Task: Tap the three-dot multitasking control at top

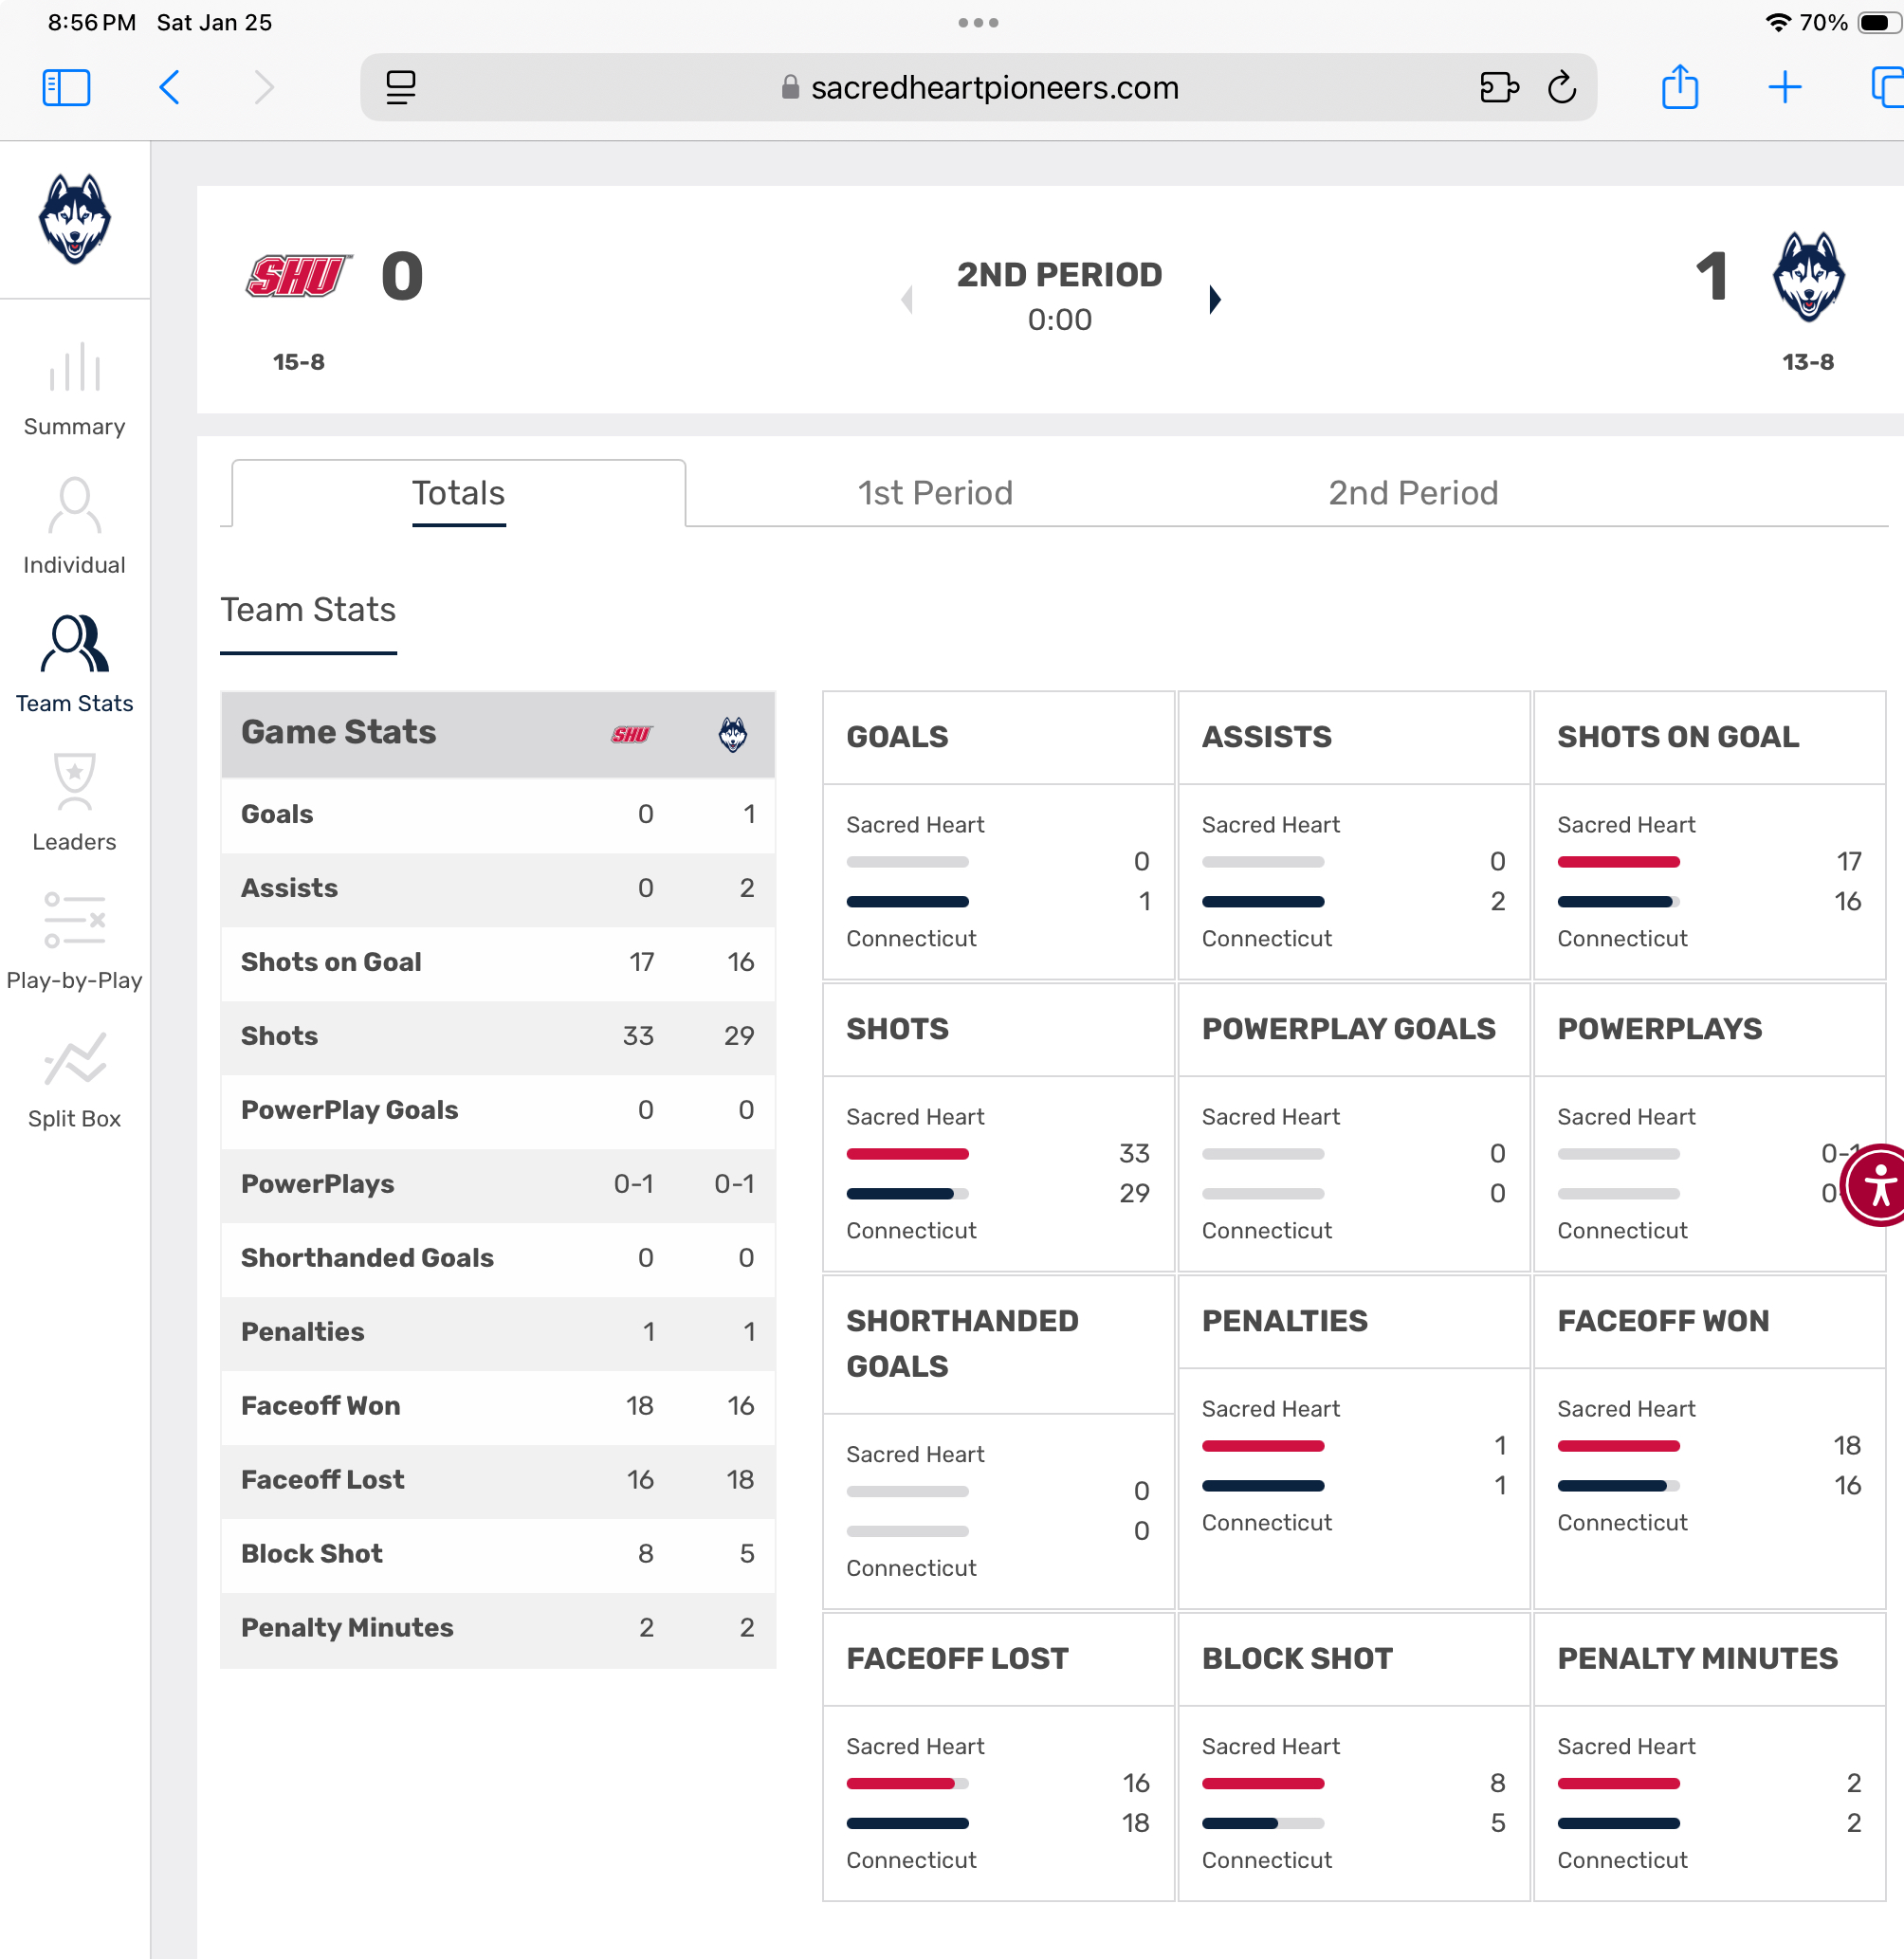Action: tap(978, 22)
